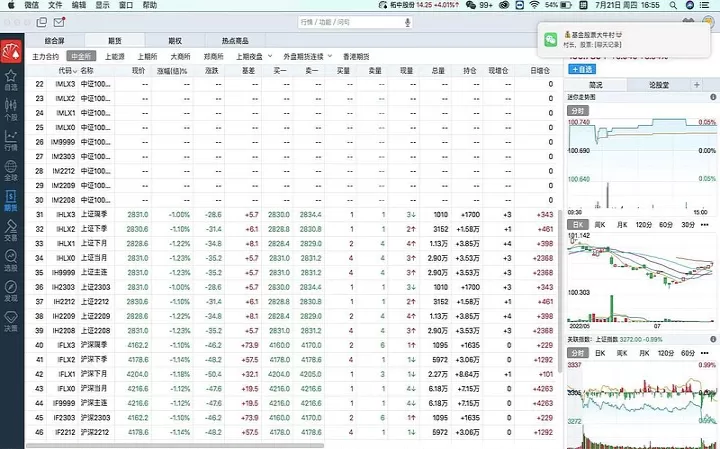Open the 窗口 menu

click(126, 5)
